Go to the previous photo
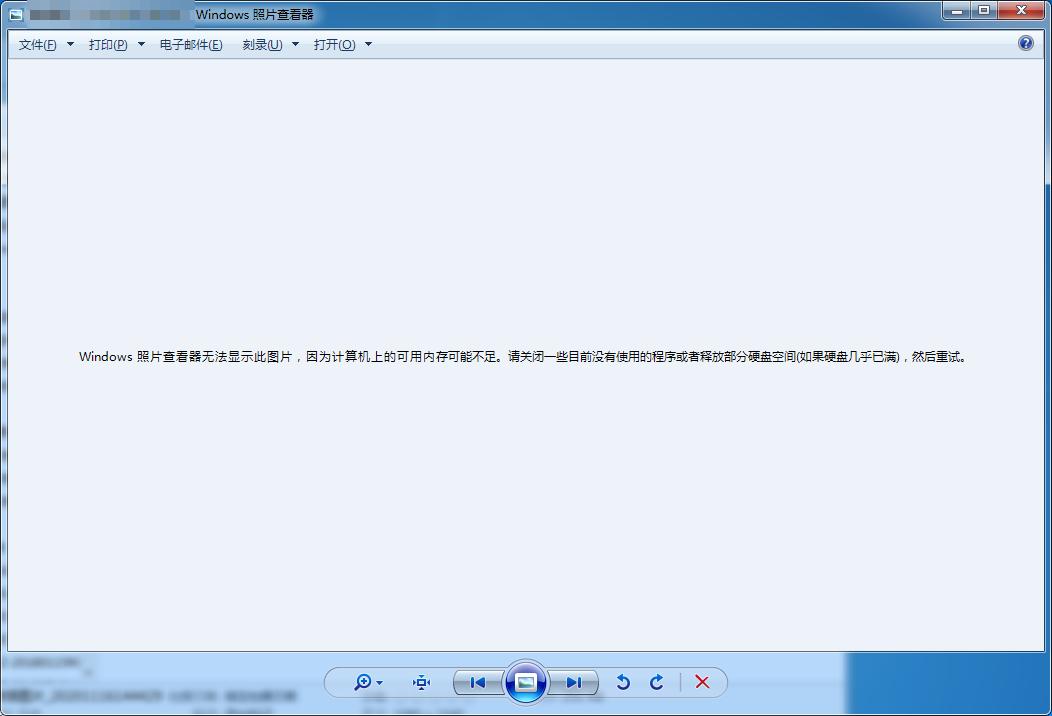 [478, 682]
